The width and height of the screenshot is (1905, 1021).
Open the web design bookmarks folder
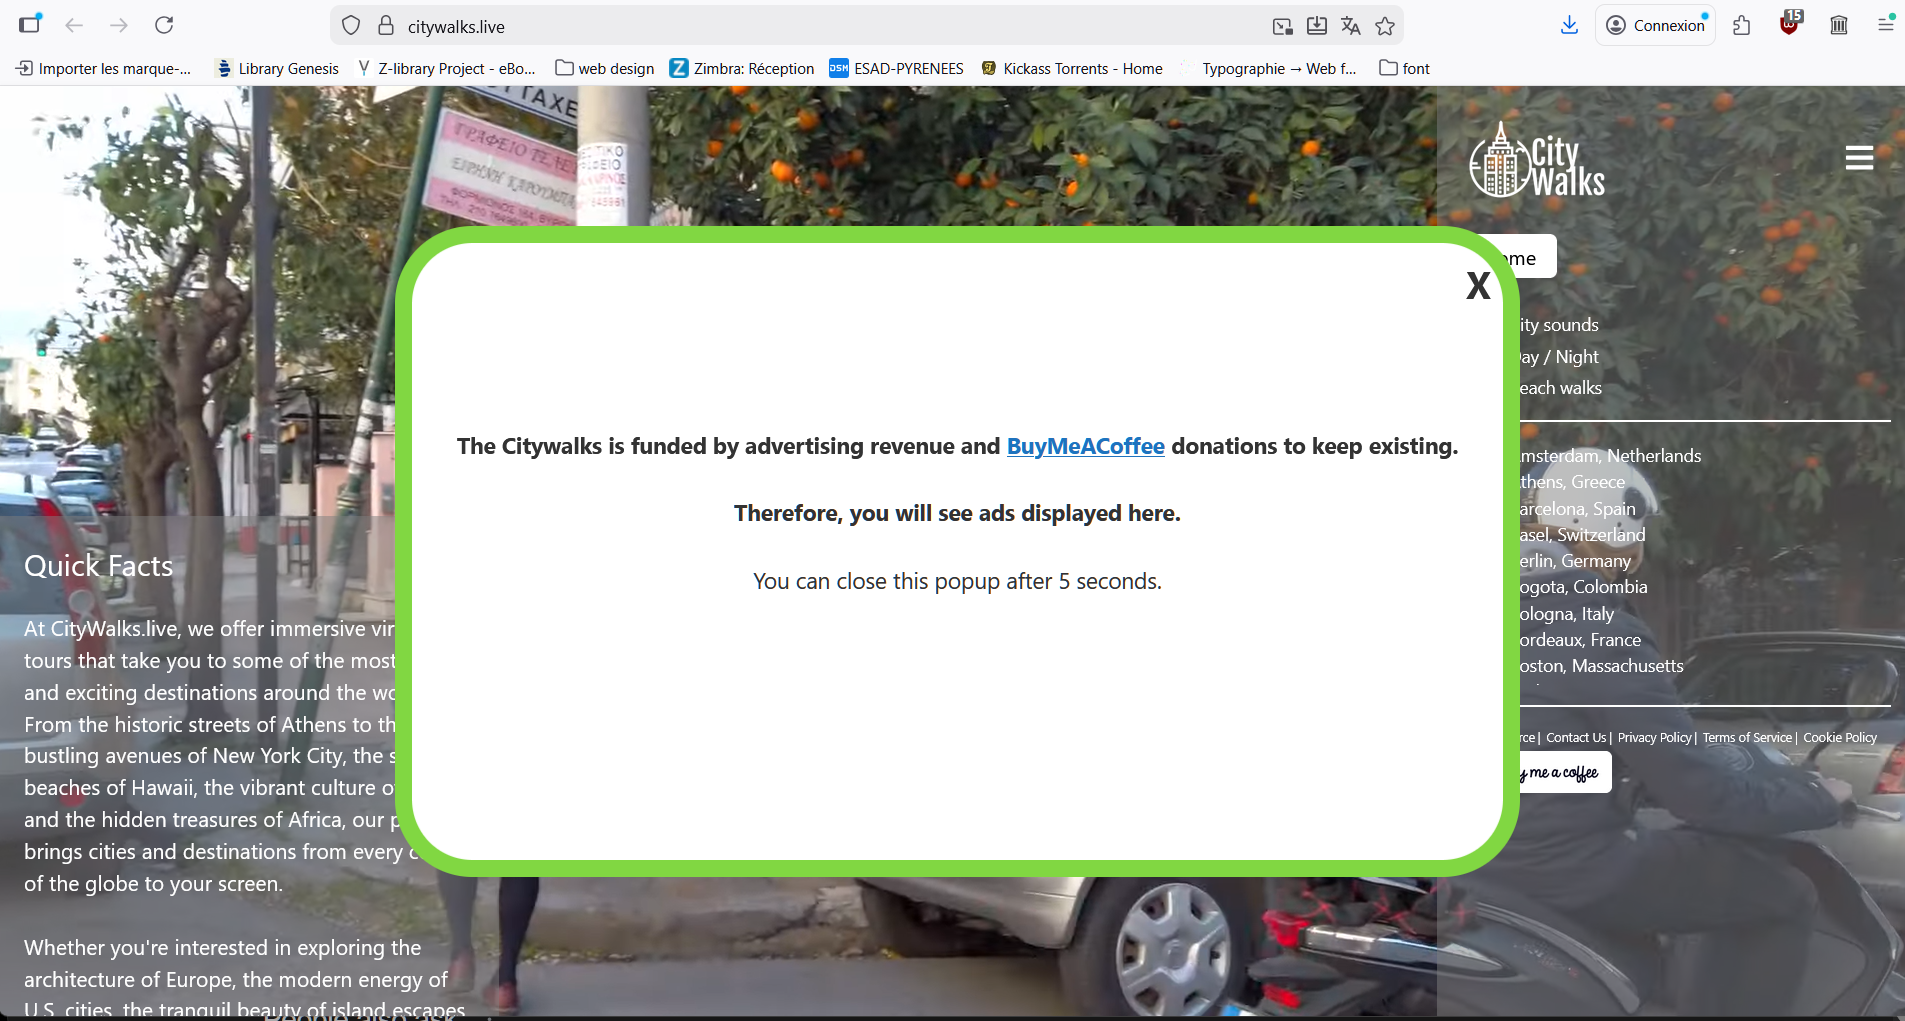[x=605, y=69]
